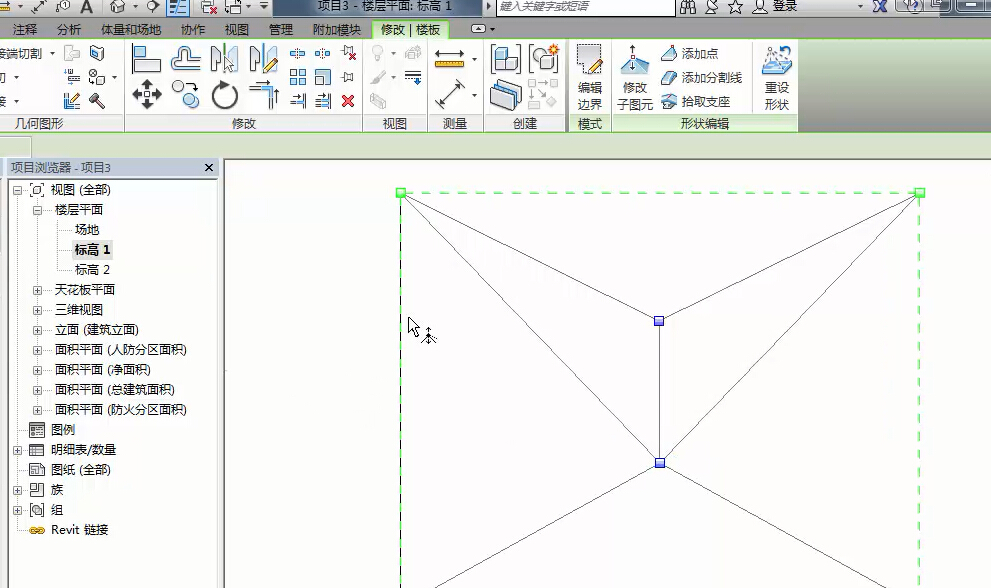The height and width of the screenshot is (588, 991).
Task: Collapse the 楼层平面 tree node
Action: tap(38, 210)
